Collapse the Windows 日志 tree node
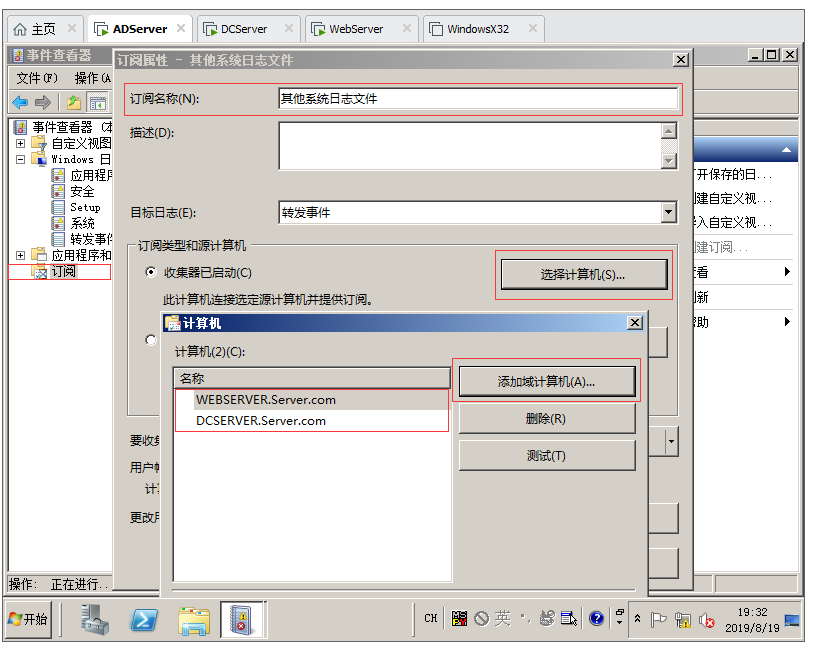The width and height of the screenshot is (813, 651). (20, 159)
